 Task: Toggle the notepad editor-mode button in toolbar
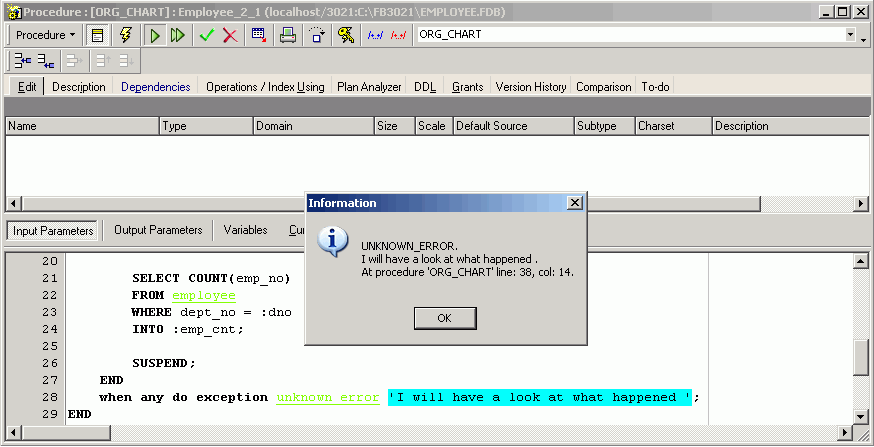tap(97, 35)
